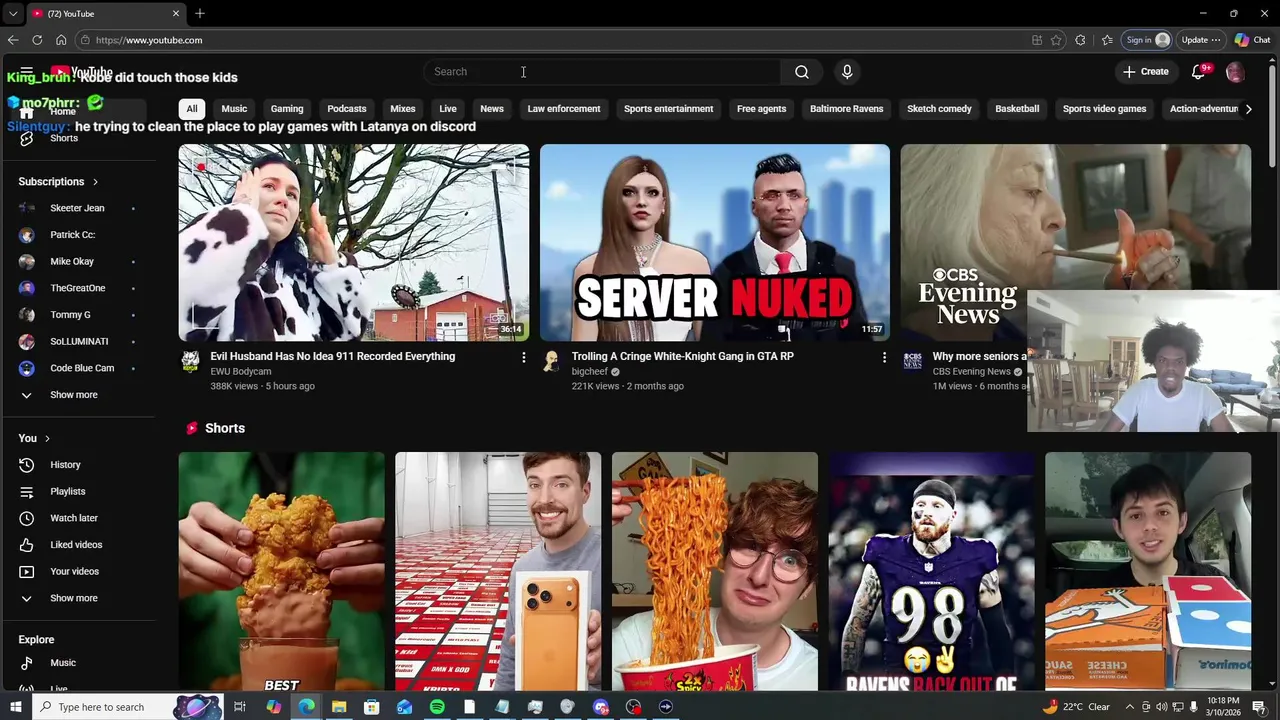The height and width of the screenshot is (720, 1280).
Task: Select the Podcasts category chip
Action: pyautogui.click(x=347, y=109)
